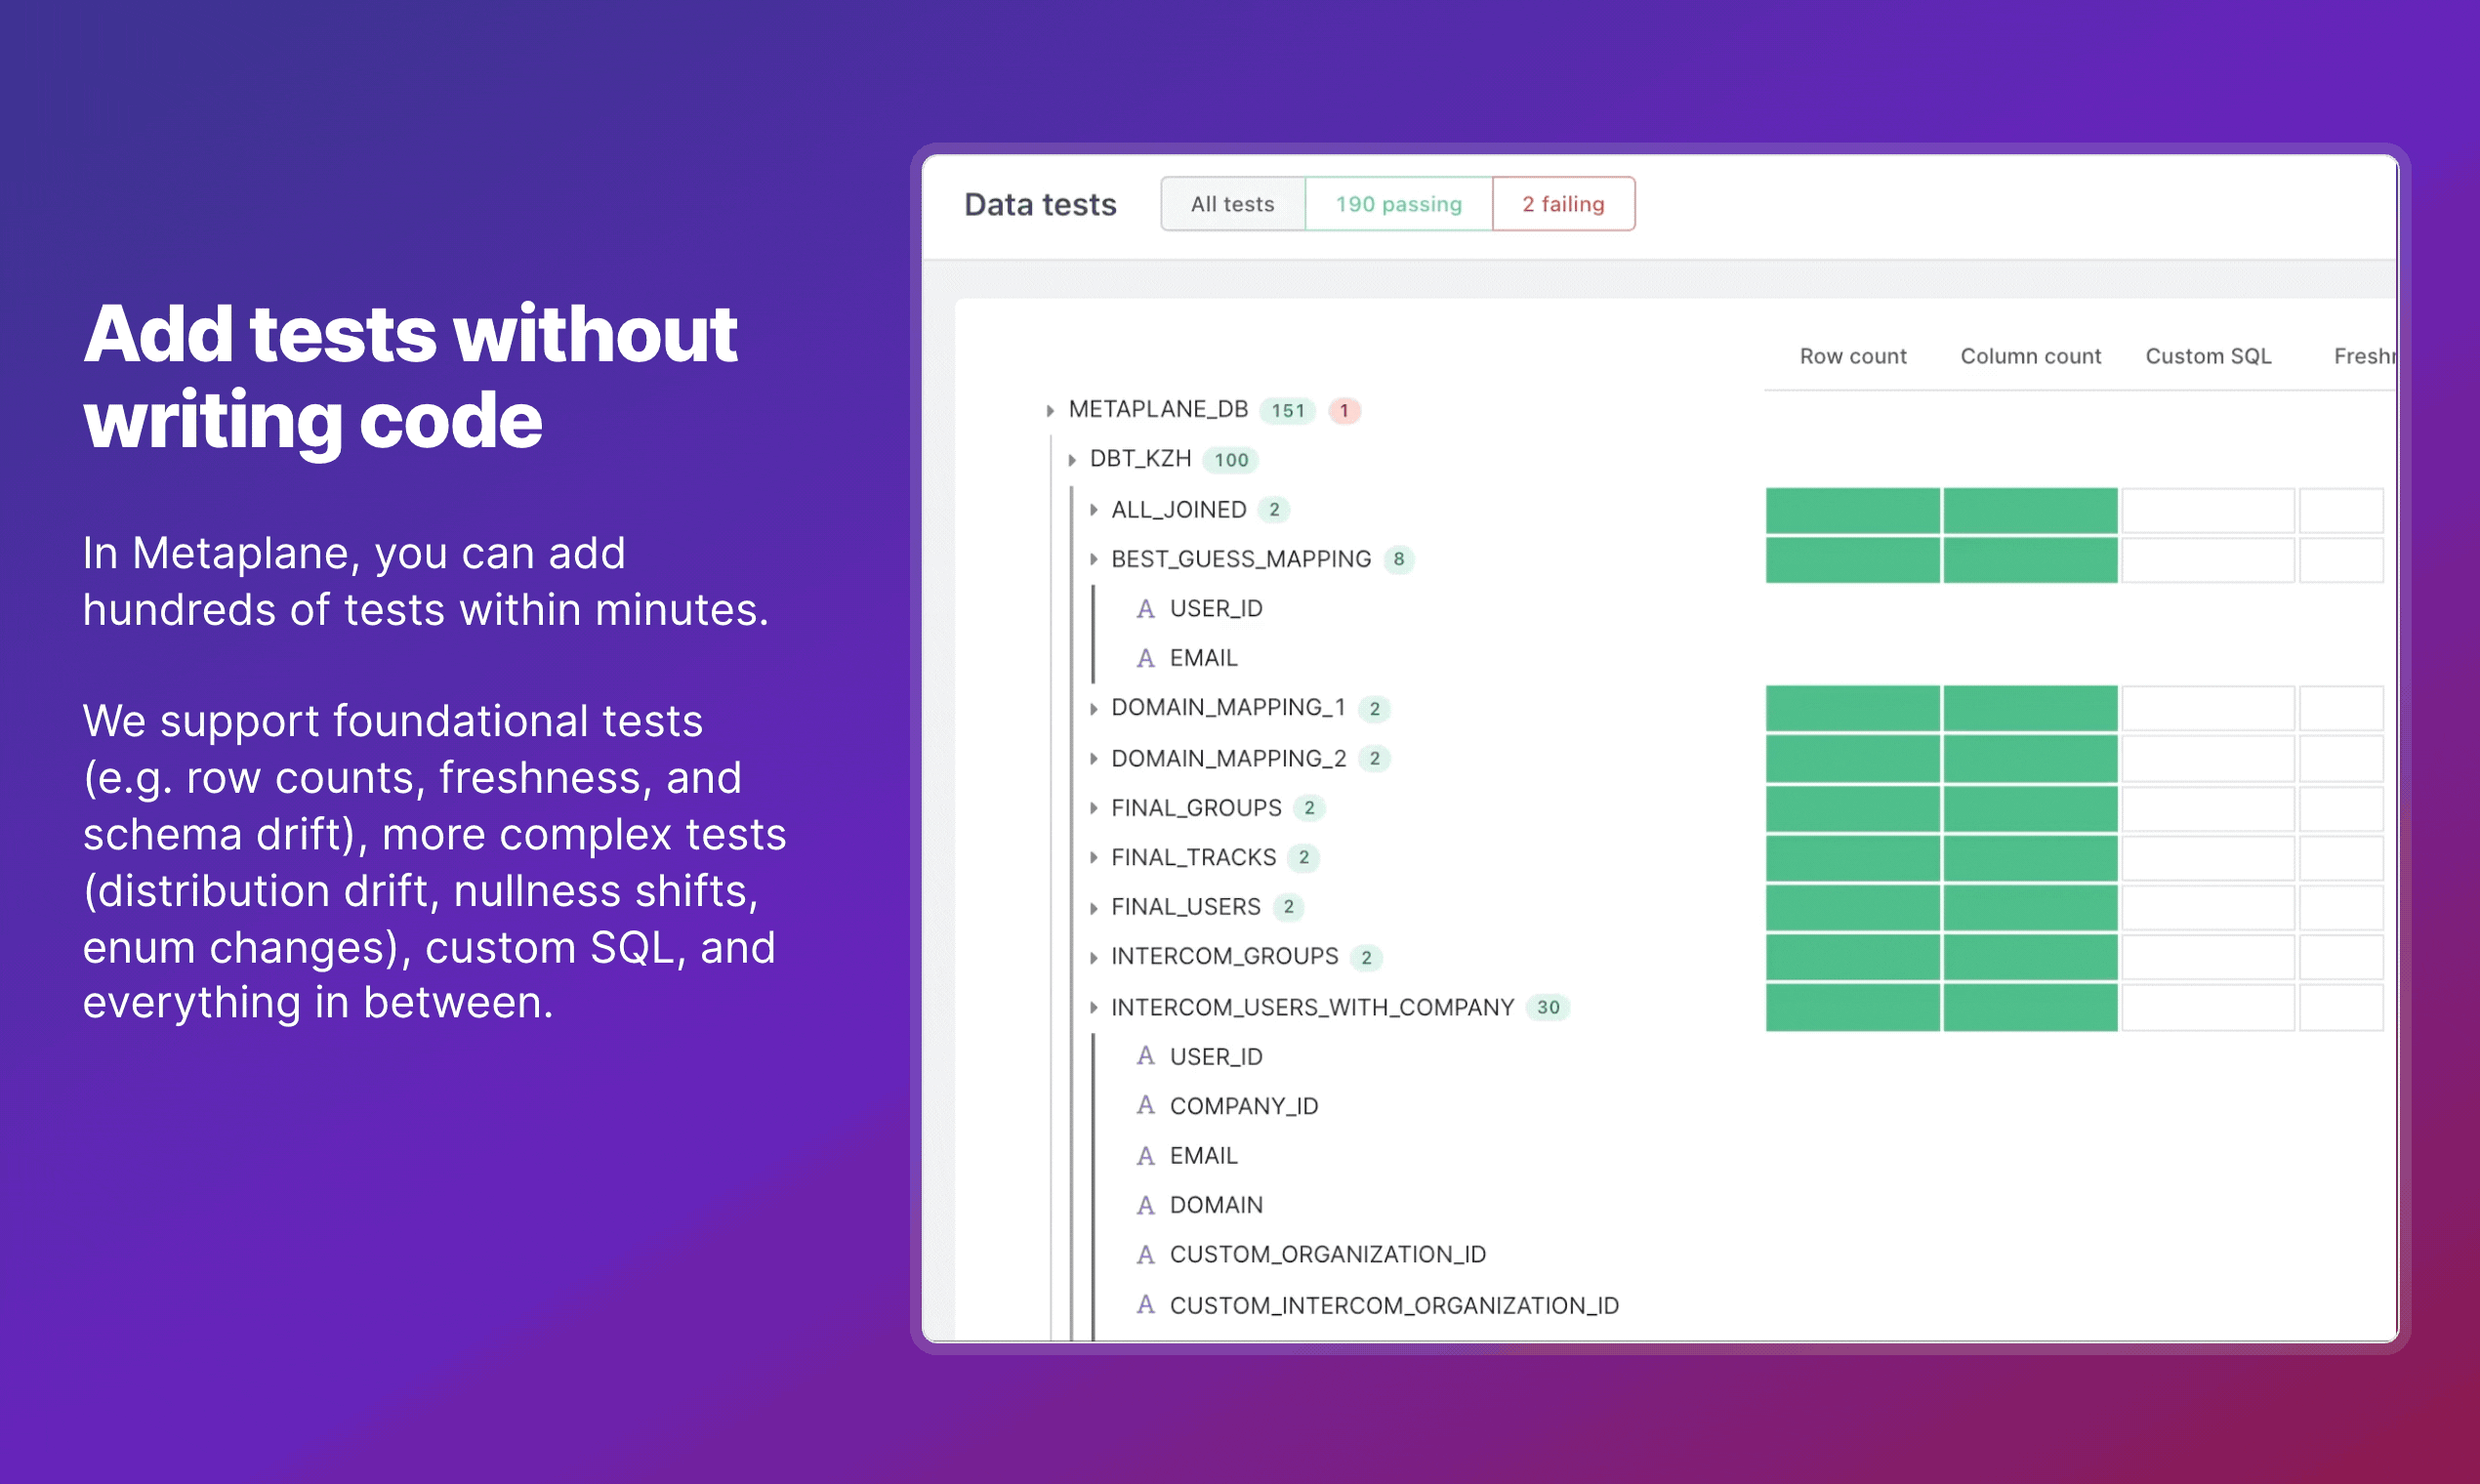This screenshot has height=1484, width=2480.
Task: Click the empty Custom SQL cell for INTERCOM_GROUPS
Action: coord(2208,957)
